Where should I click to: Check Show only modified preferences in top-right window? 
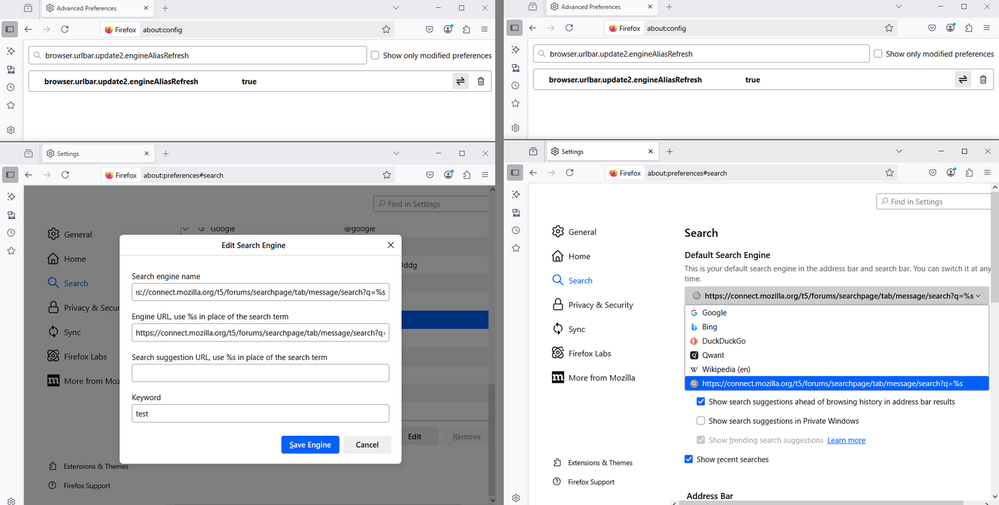pyautogui.click(x=878, y=54)
